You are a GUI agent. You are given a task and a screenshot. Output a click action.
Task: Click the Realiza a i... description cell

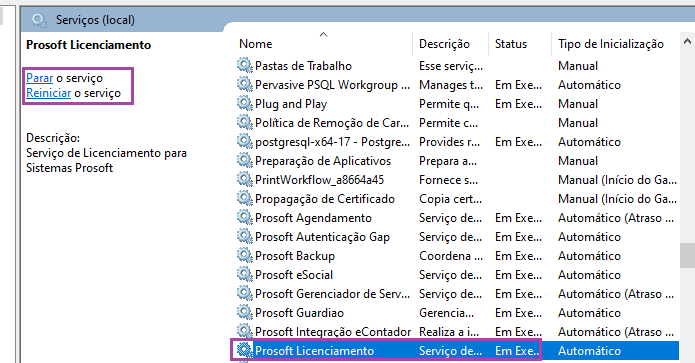click(x=449, y=332)
